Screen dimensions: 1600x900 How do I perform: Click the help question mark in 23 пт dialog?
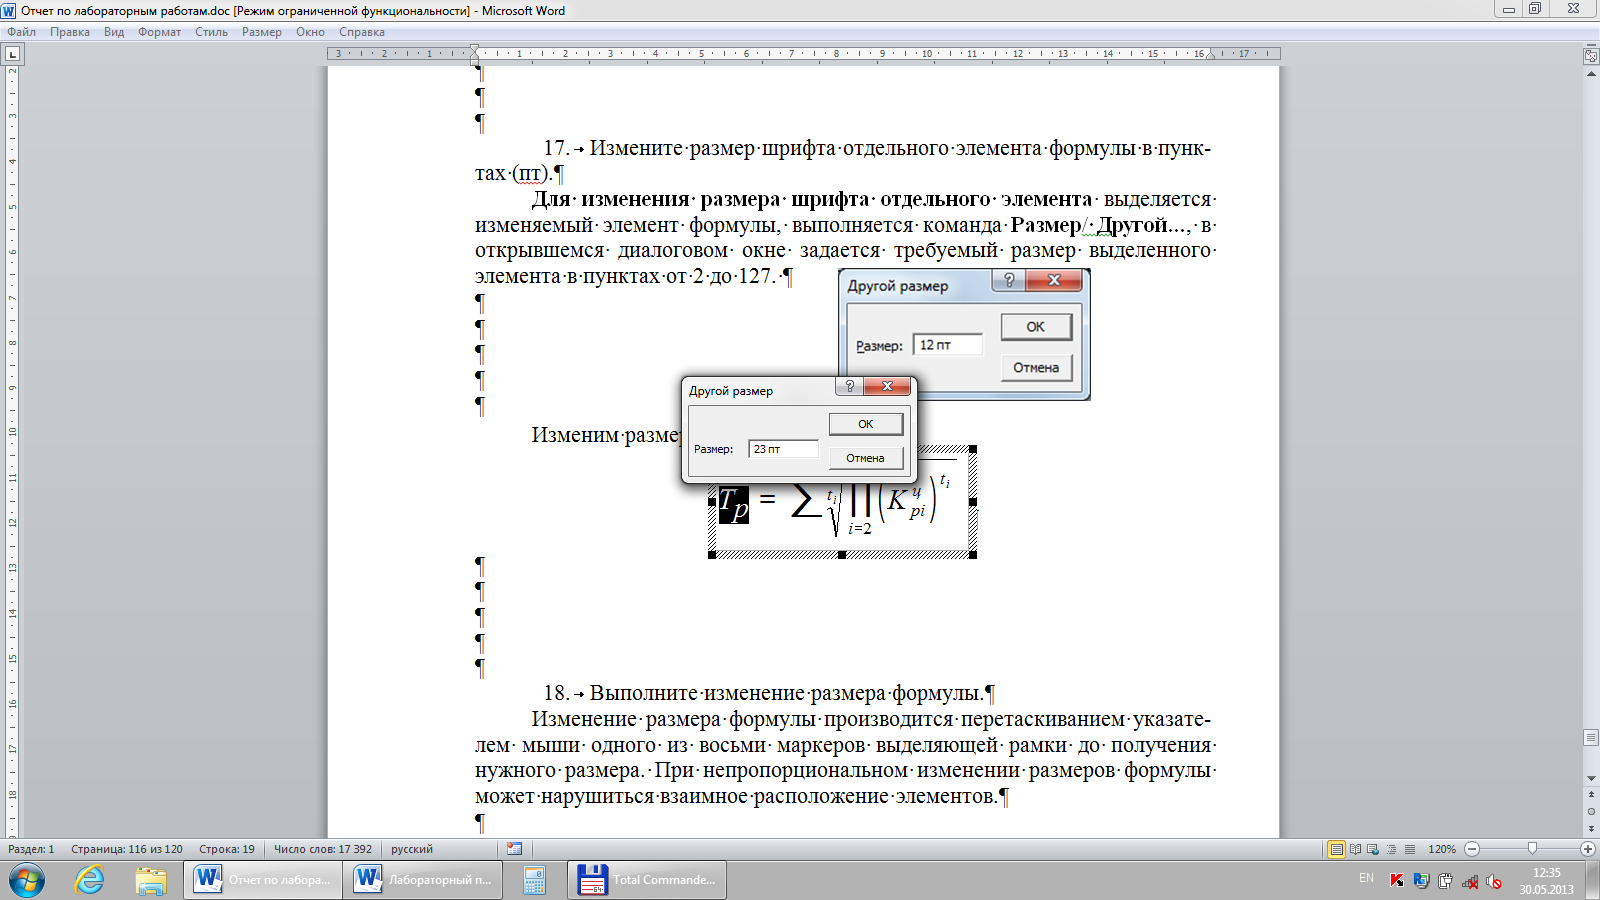pos(849,386)
